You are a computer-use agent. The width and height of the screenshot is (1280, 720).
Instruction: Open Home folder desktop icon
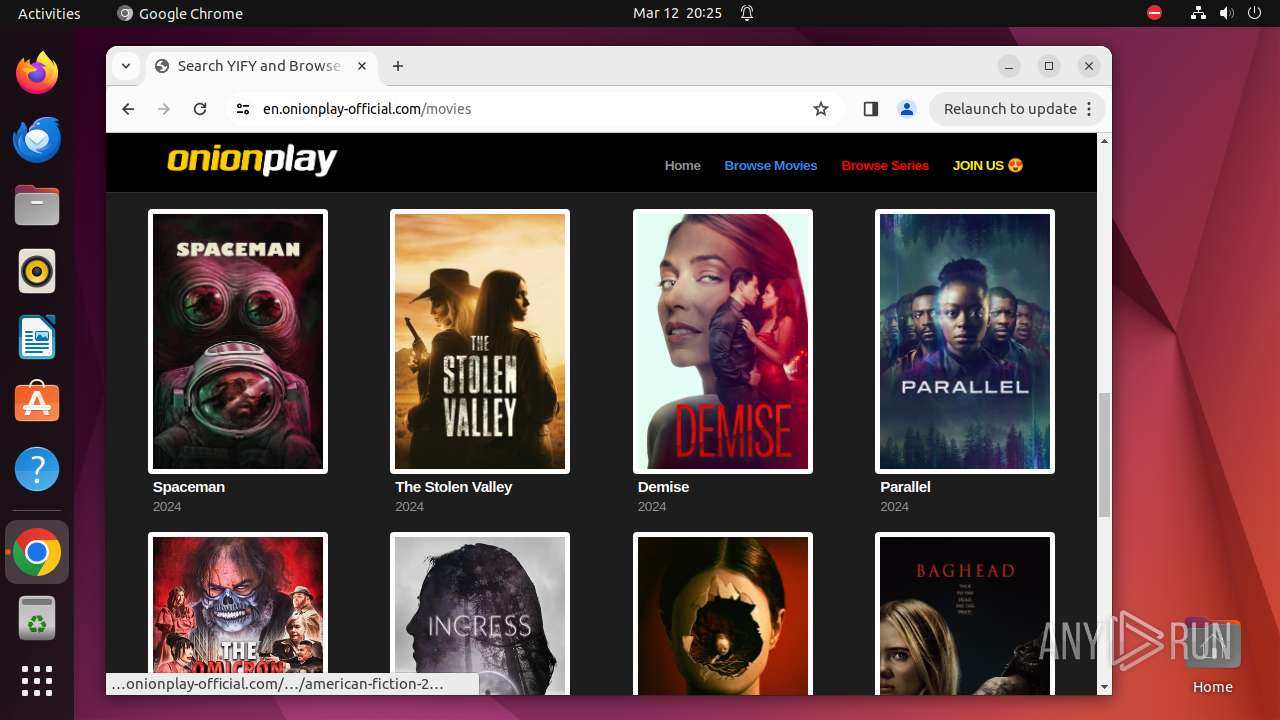click(x=1212, y=655)
